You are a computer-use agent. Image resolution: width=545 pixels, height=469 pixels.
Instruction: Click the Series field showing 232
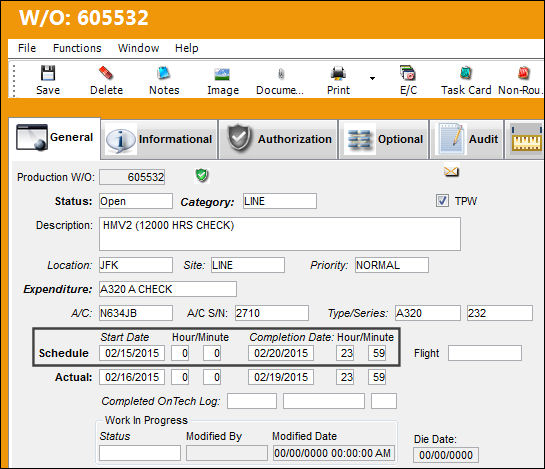(x=500, y=313)
